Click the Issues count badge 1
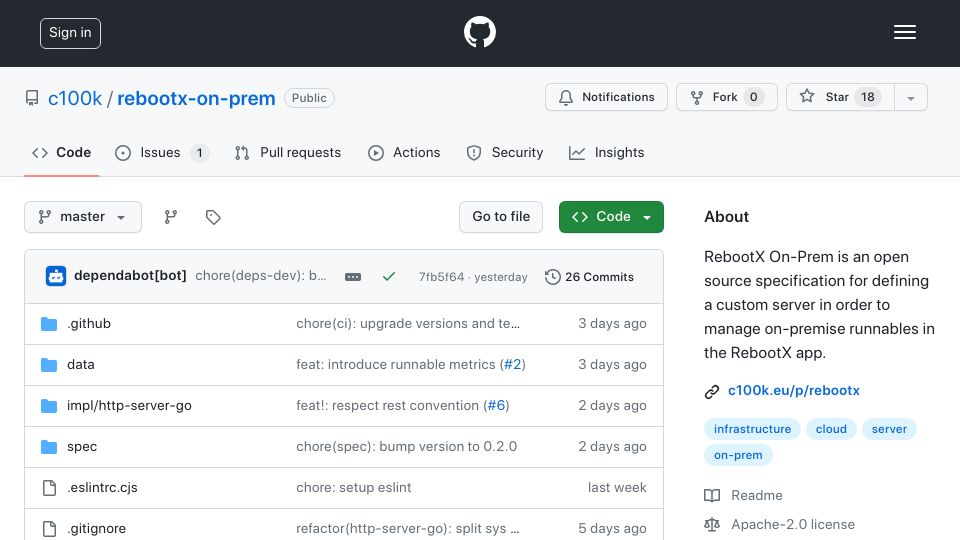This screenshot has width=960, height=540. coord(199,152)
